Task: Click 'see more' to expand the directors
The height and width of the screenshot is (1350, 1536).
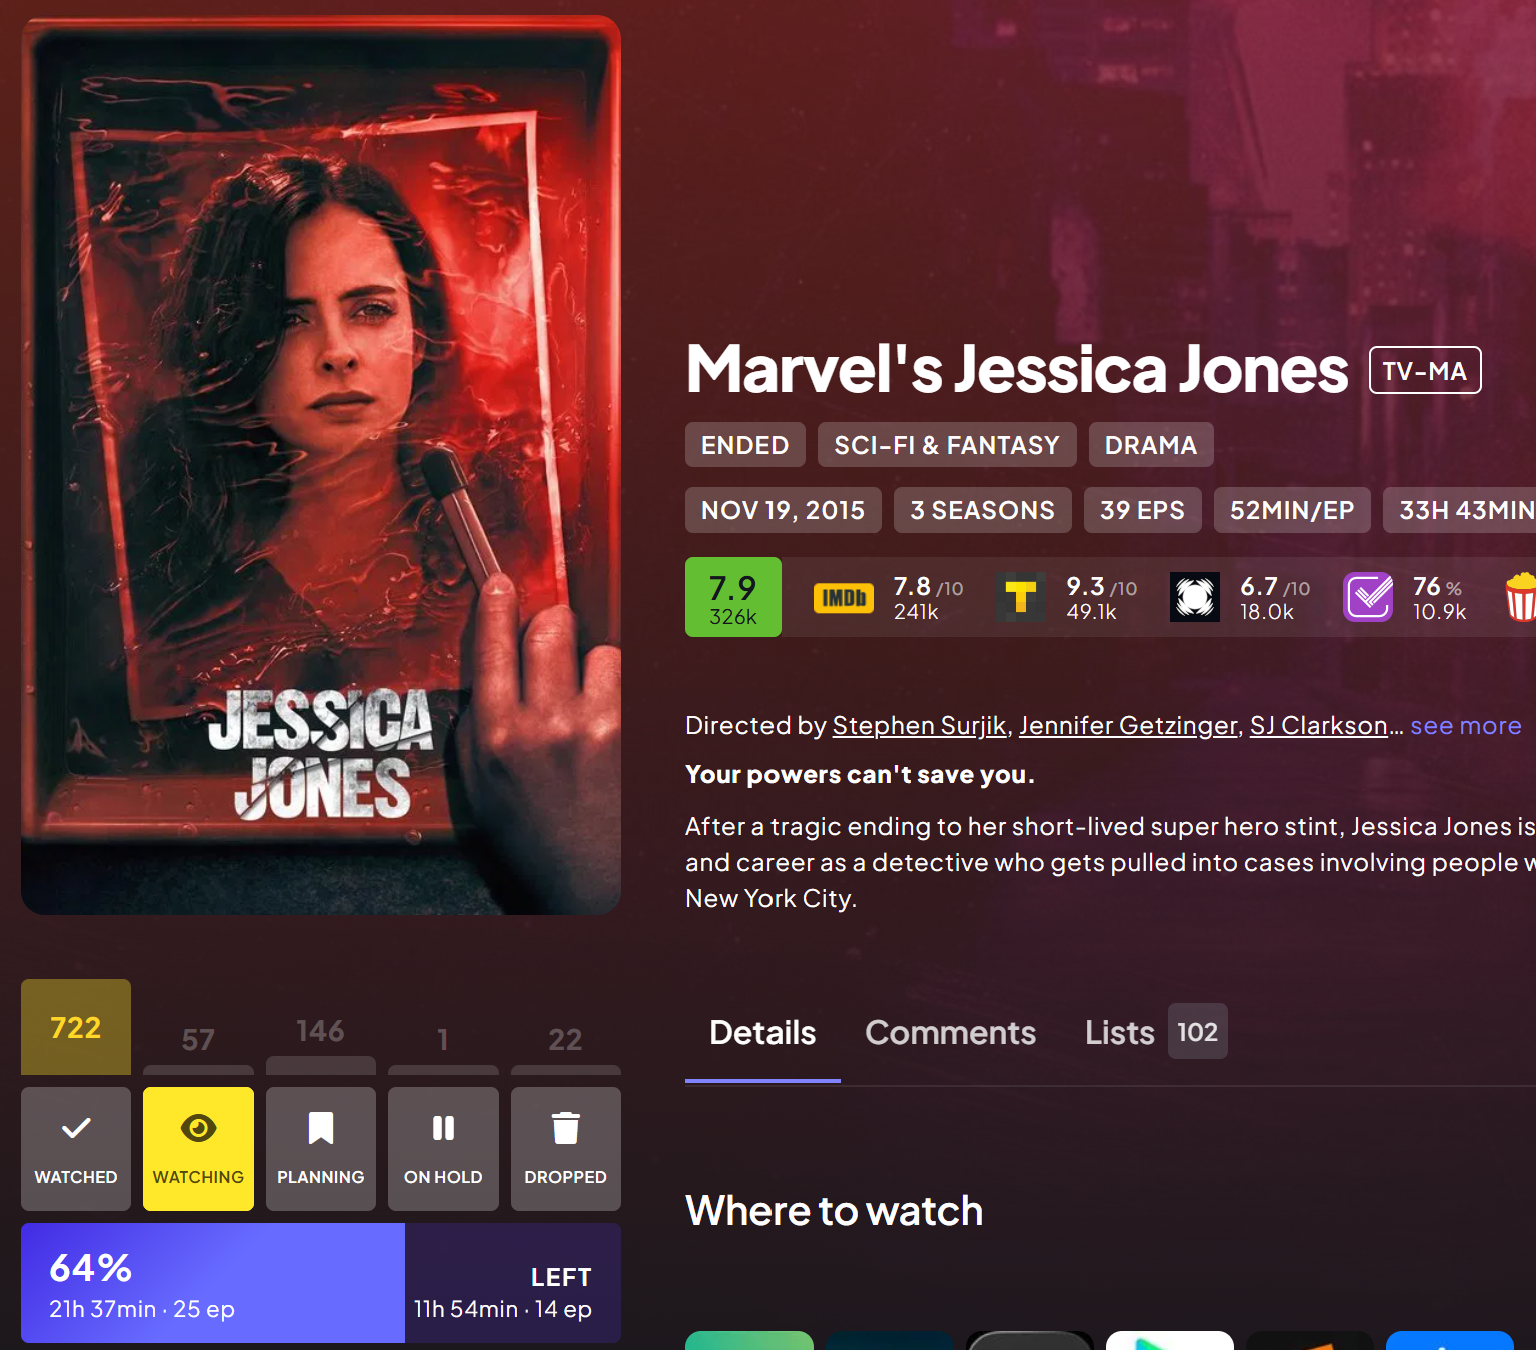Action: tap(1466, 726)
